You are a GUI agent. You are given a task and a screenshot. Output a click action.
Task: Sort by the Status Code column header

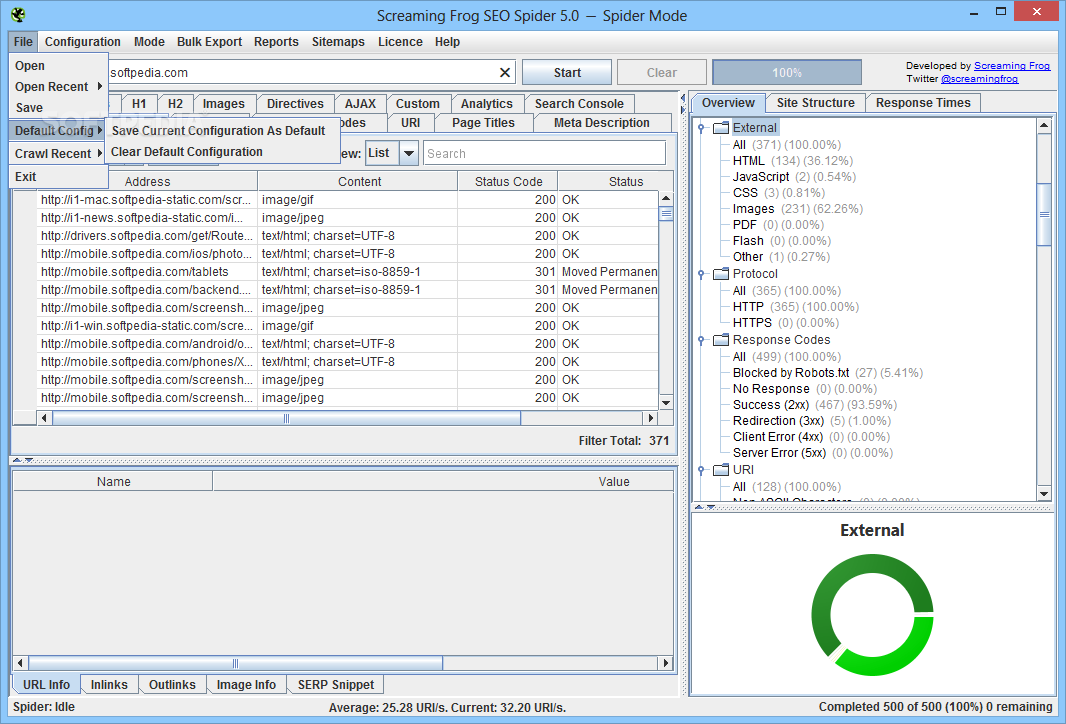coord(508,182)
